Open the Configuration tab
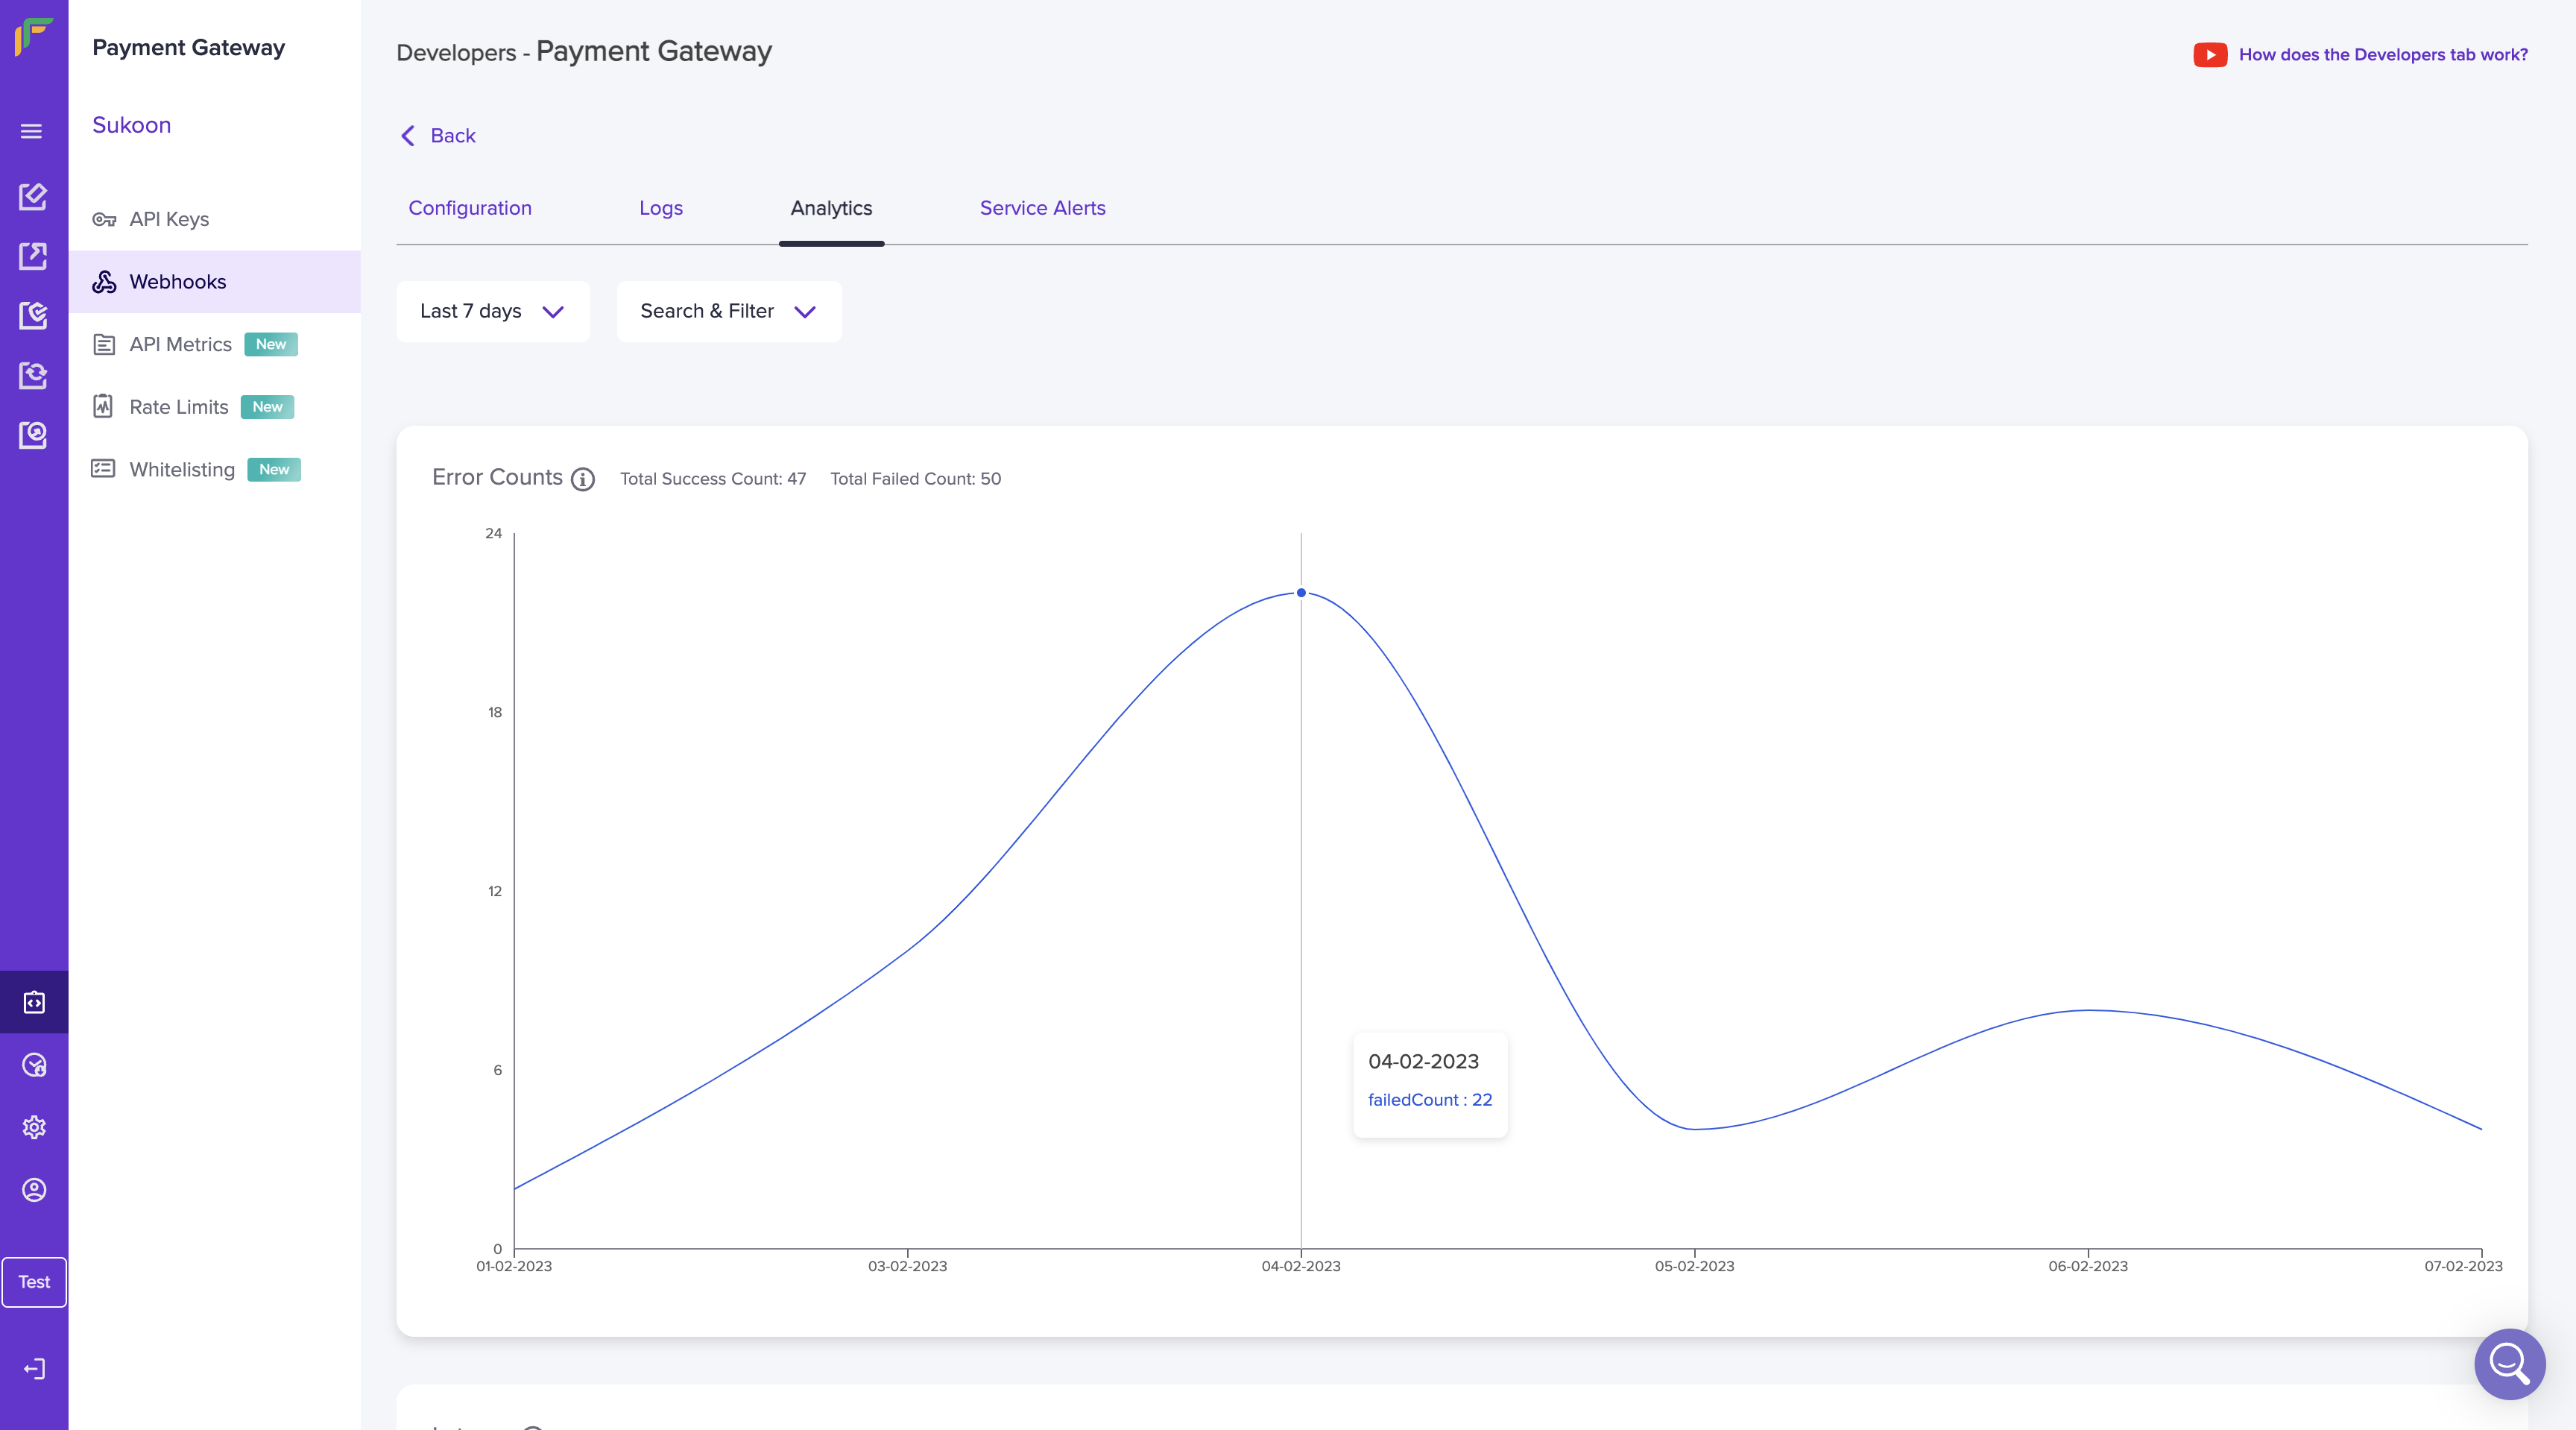The image size is (2576, 1430). click(469, 208)
